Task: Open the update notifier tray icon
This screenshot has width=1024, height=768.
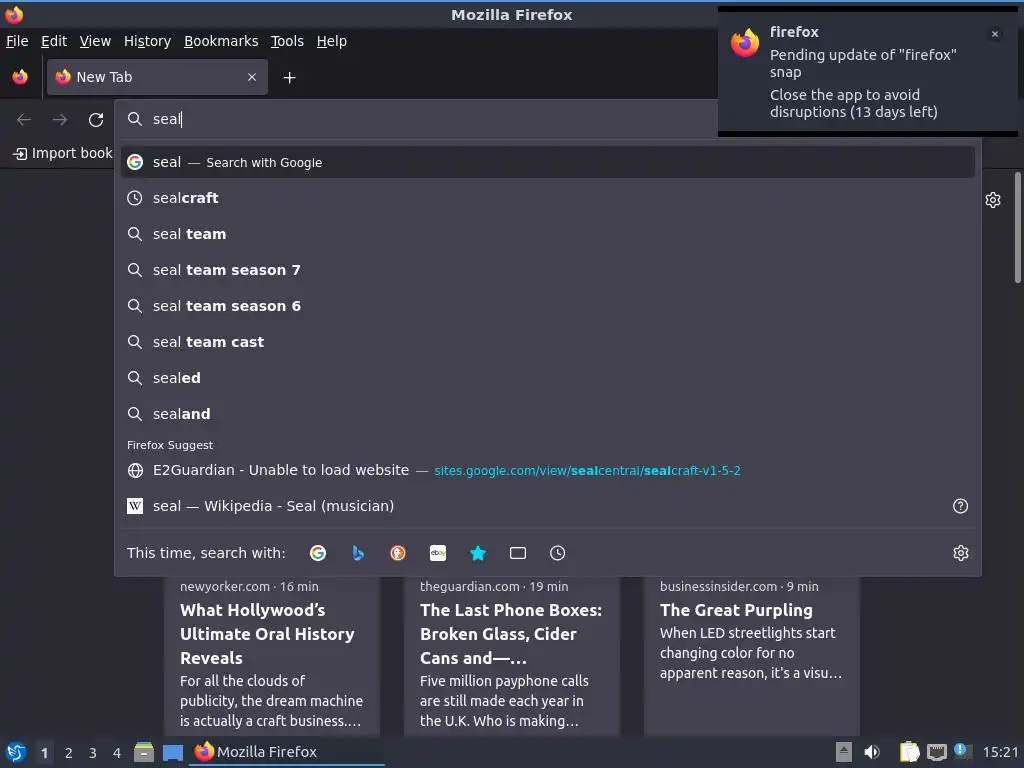Action: pos(963,751)
